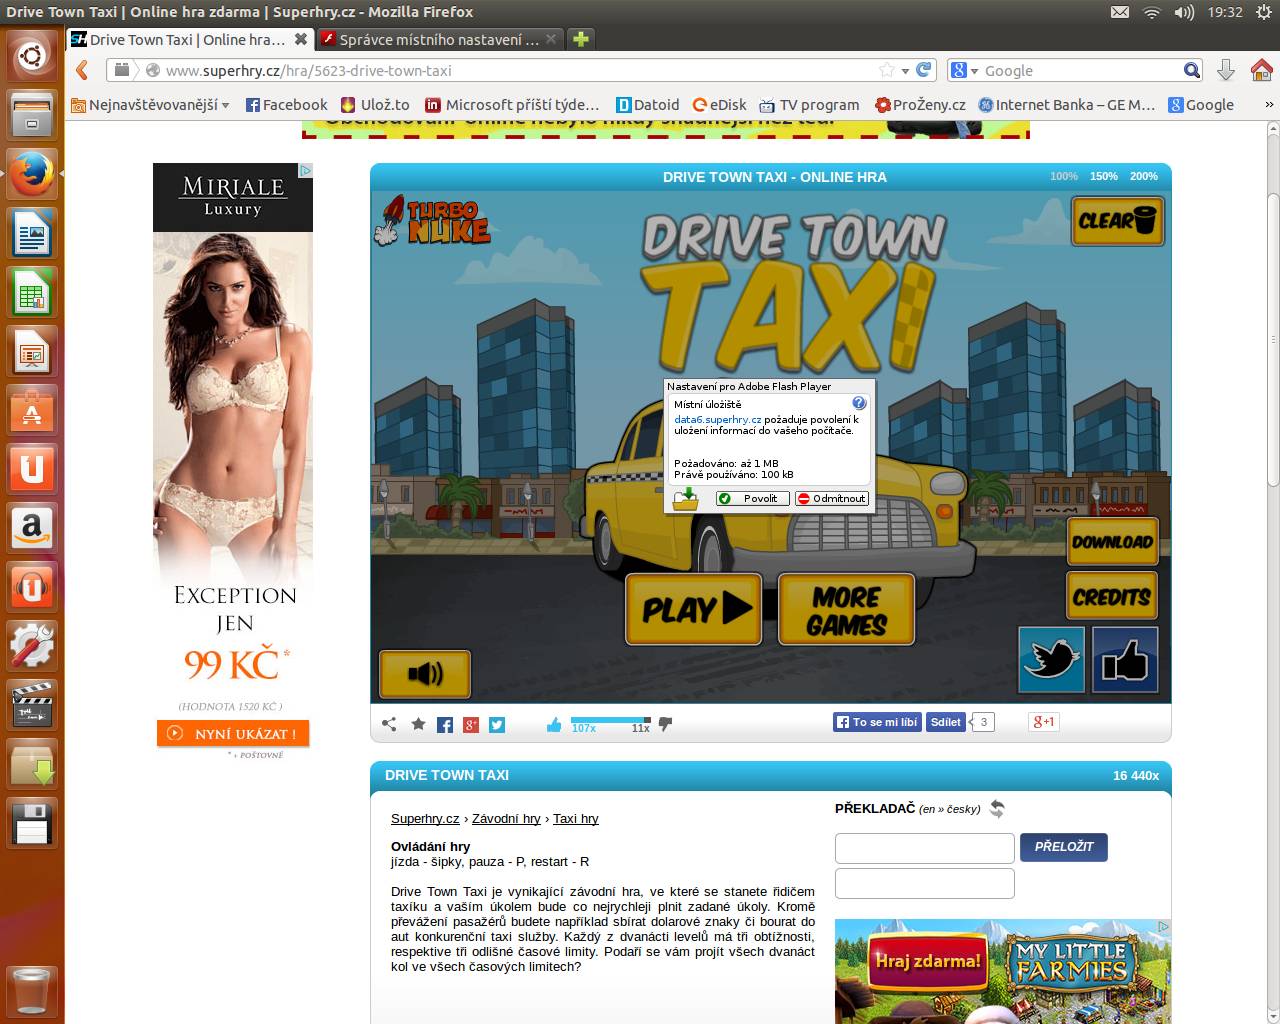Image resolution: width=1280 pixels, height=1024 pixels.
Task: Rate the game with thumbs down
Action: tap(665, 724)
